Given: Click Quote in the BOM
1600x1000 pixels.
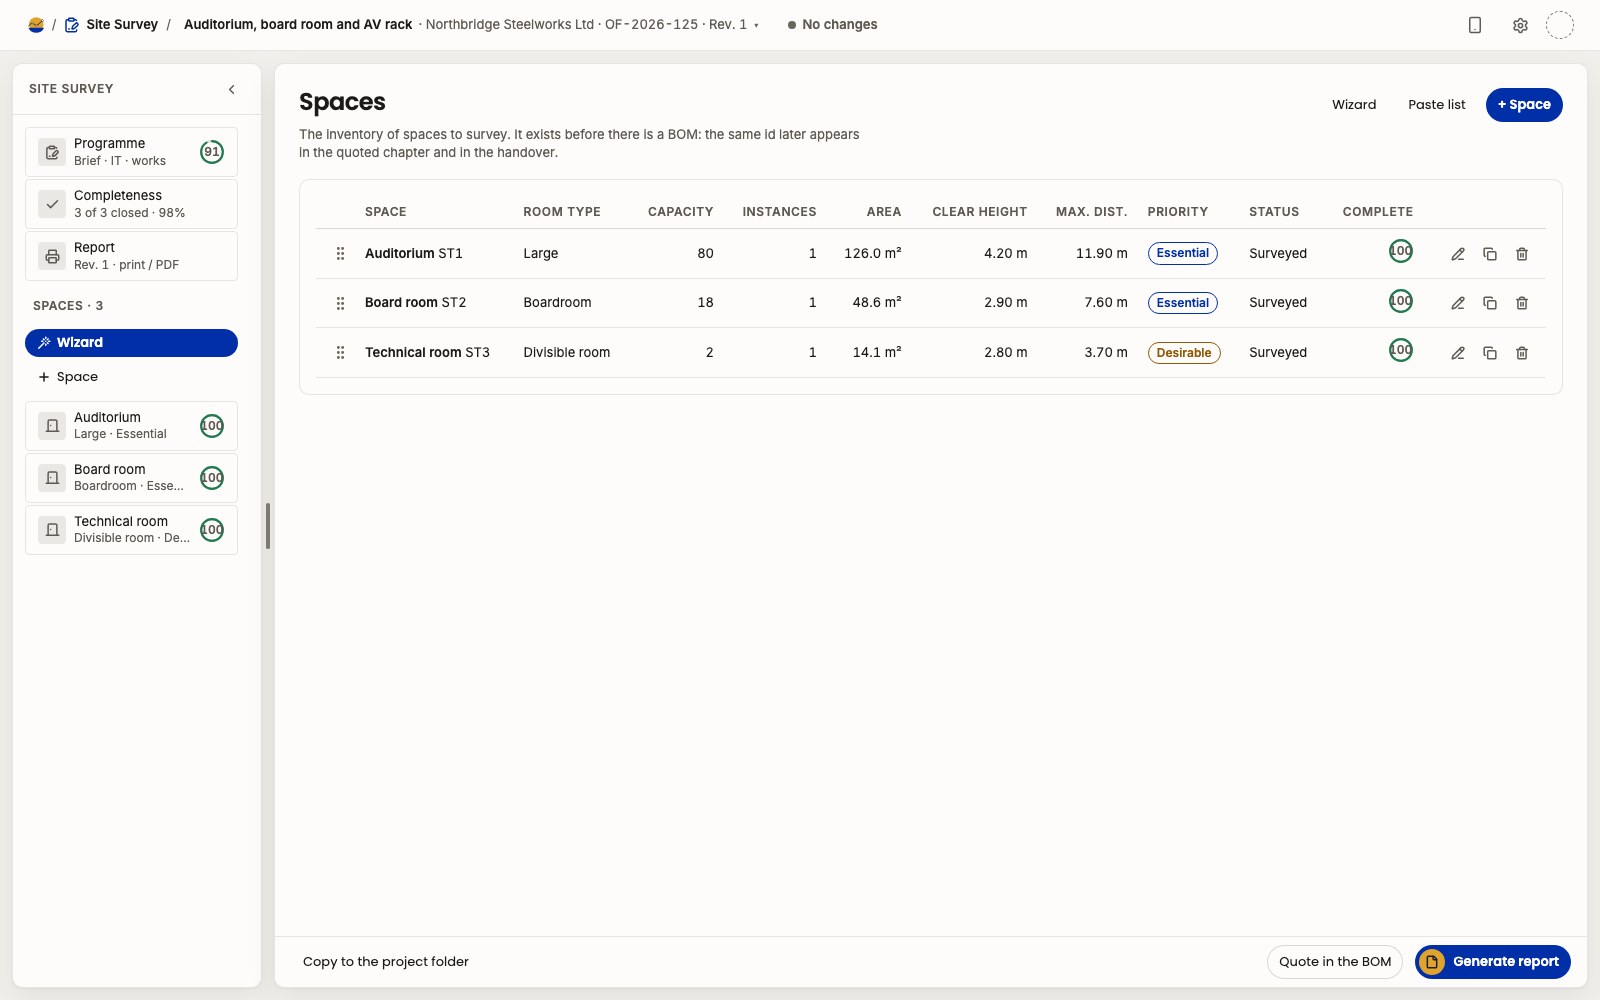Looking at the screenshot, I should tap(1335, 962).
